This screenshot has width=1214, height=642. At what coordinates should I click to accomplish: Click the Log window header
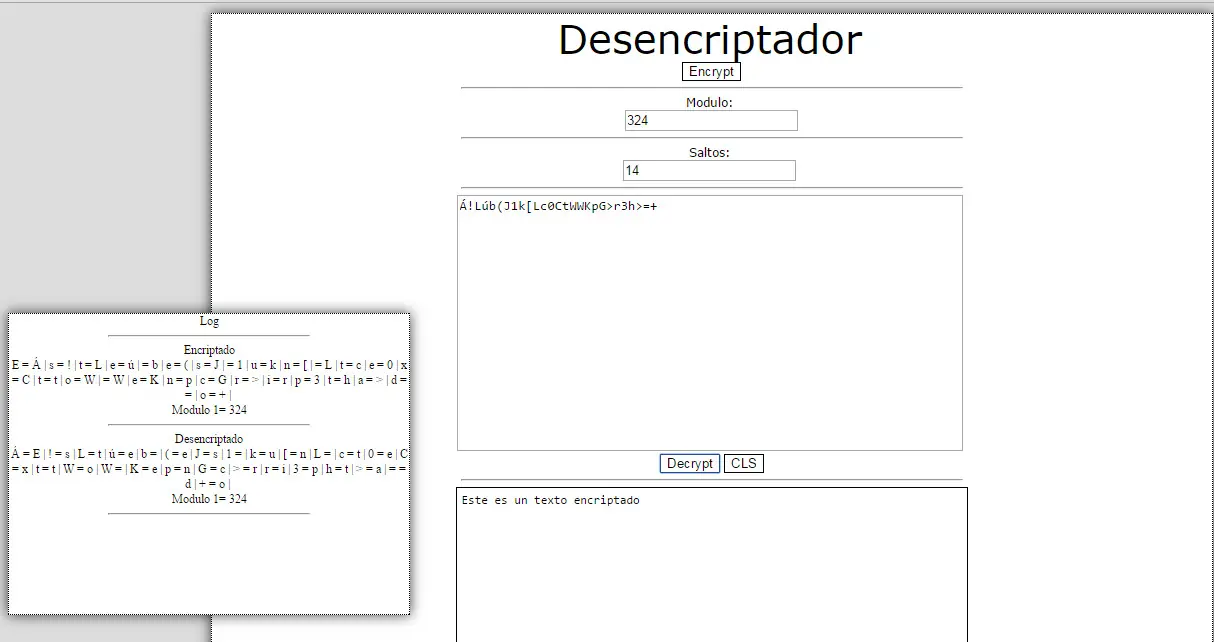click(x=208, y=321)
